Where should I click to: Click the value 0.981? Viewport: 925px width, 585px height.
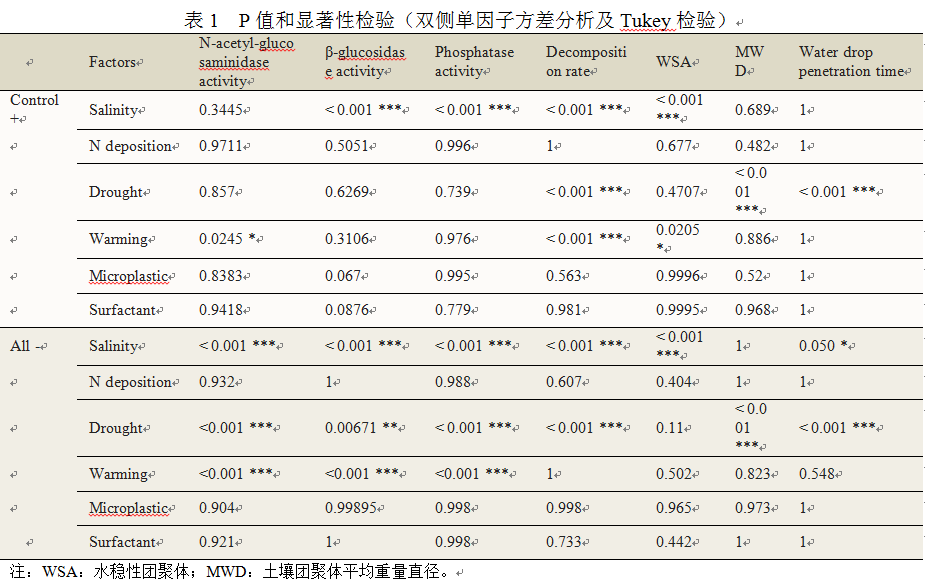pos(564,310)
